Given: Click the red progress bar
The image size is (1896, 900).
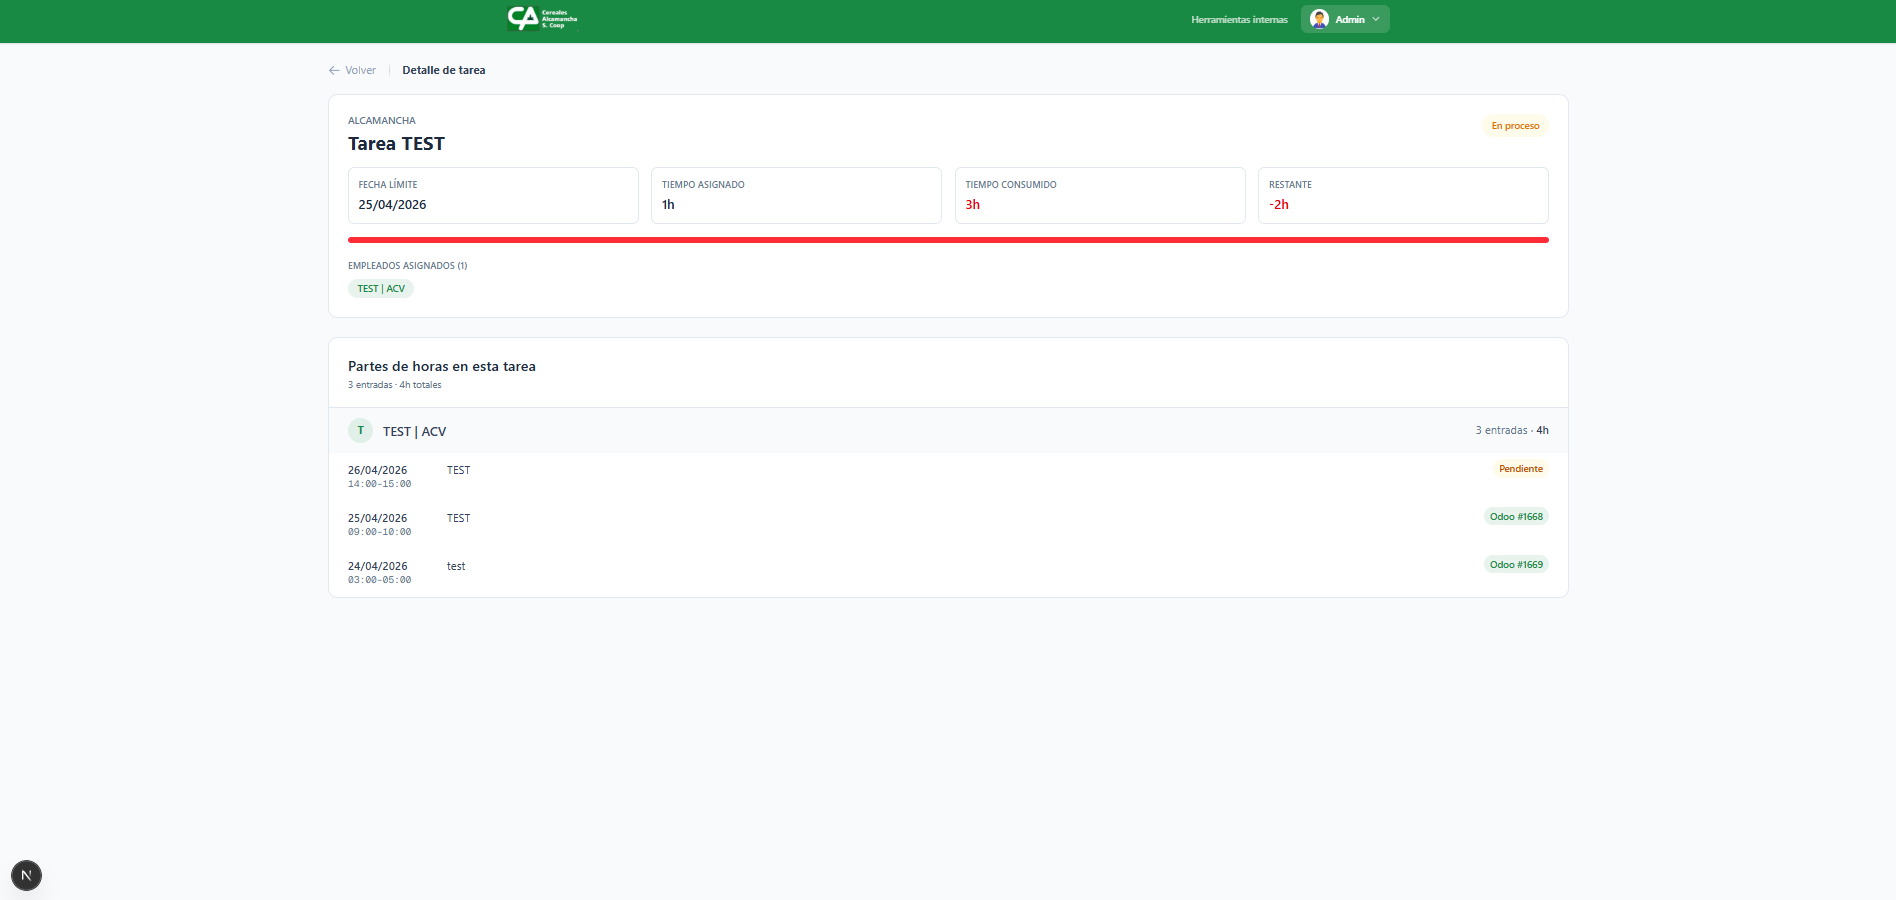Looking at the screenshot, I should pos(947,240).
